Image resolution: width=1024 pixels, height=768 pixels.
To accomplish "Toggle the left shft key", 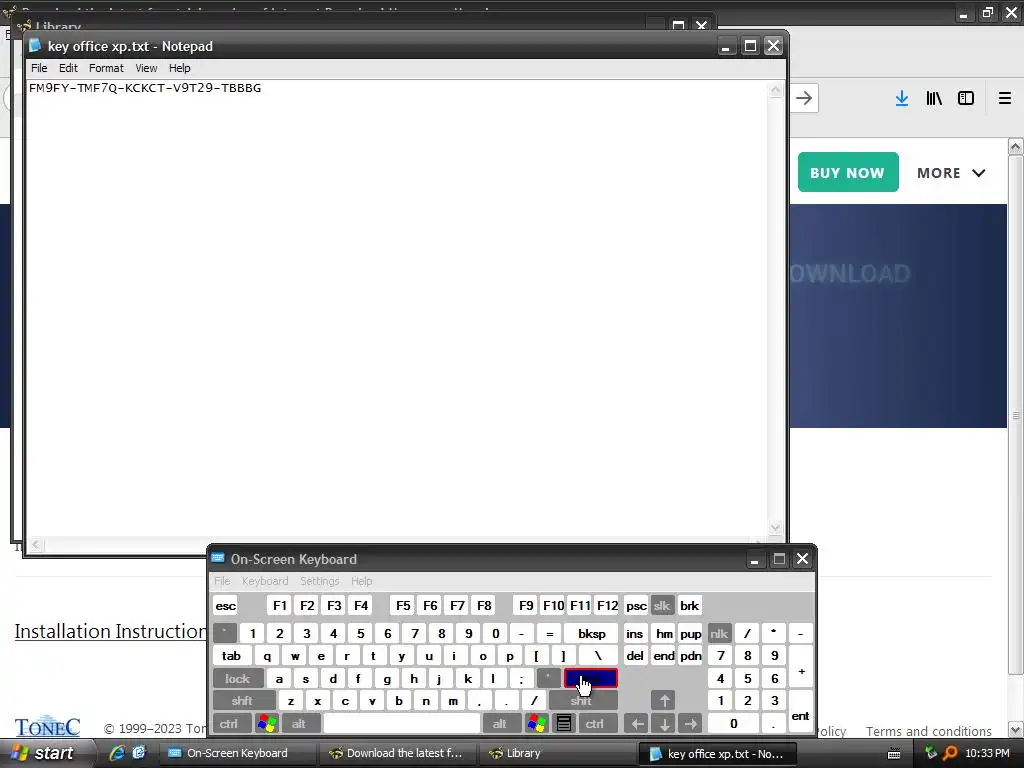I will 242,701.
